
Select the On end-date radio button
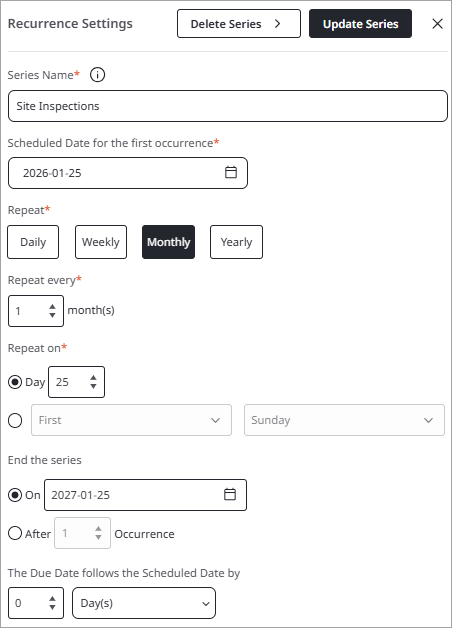coord(15,495)
